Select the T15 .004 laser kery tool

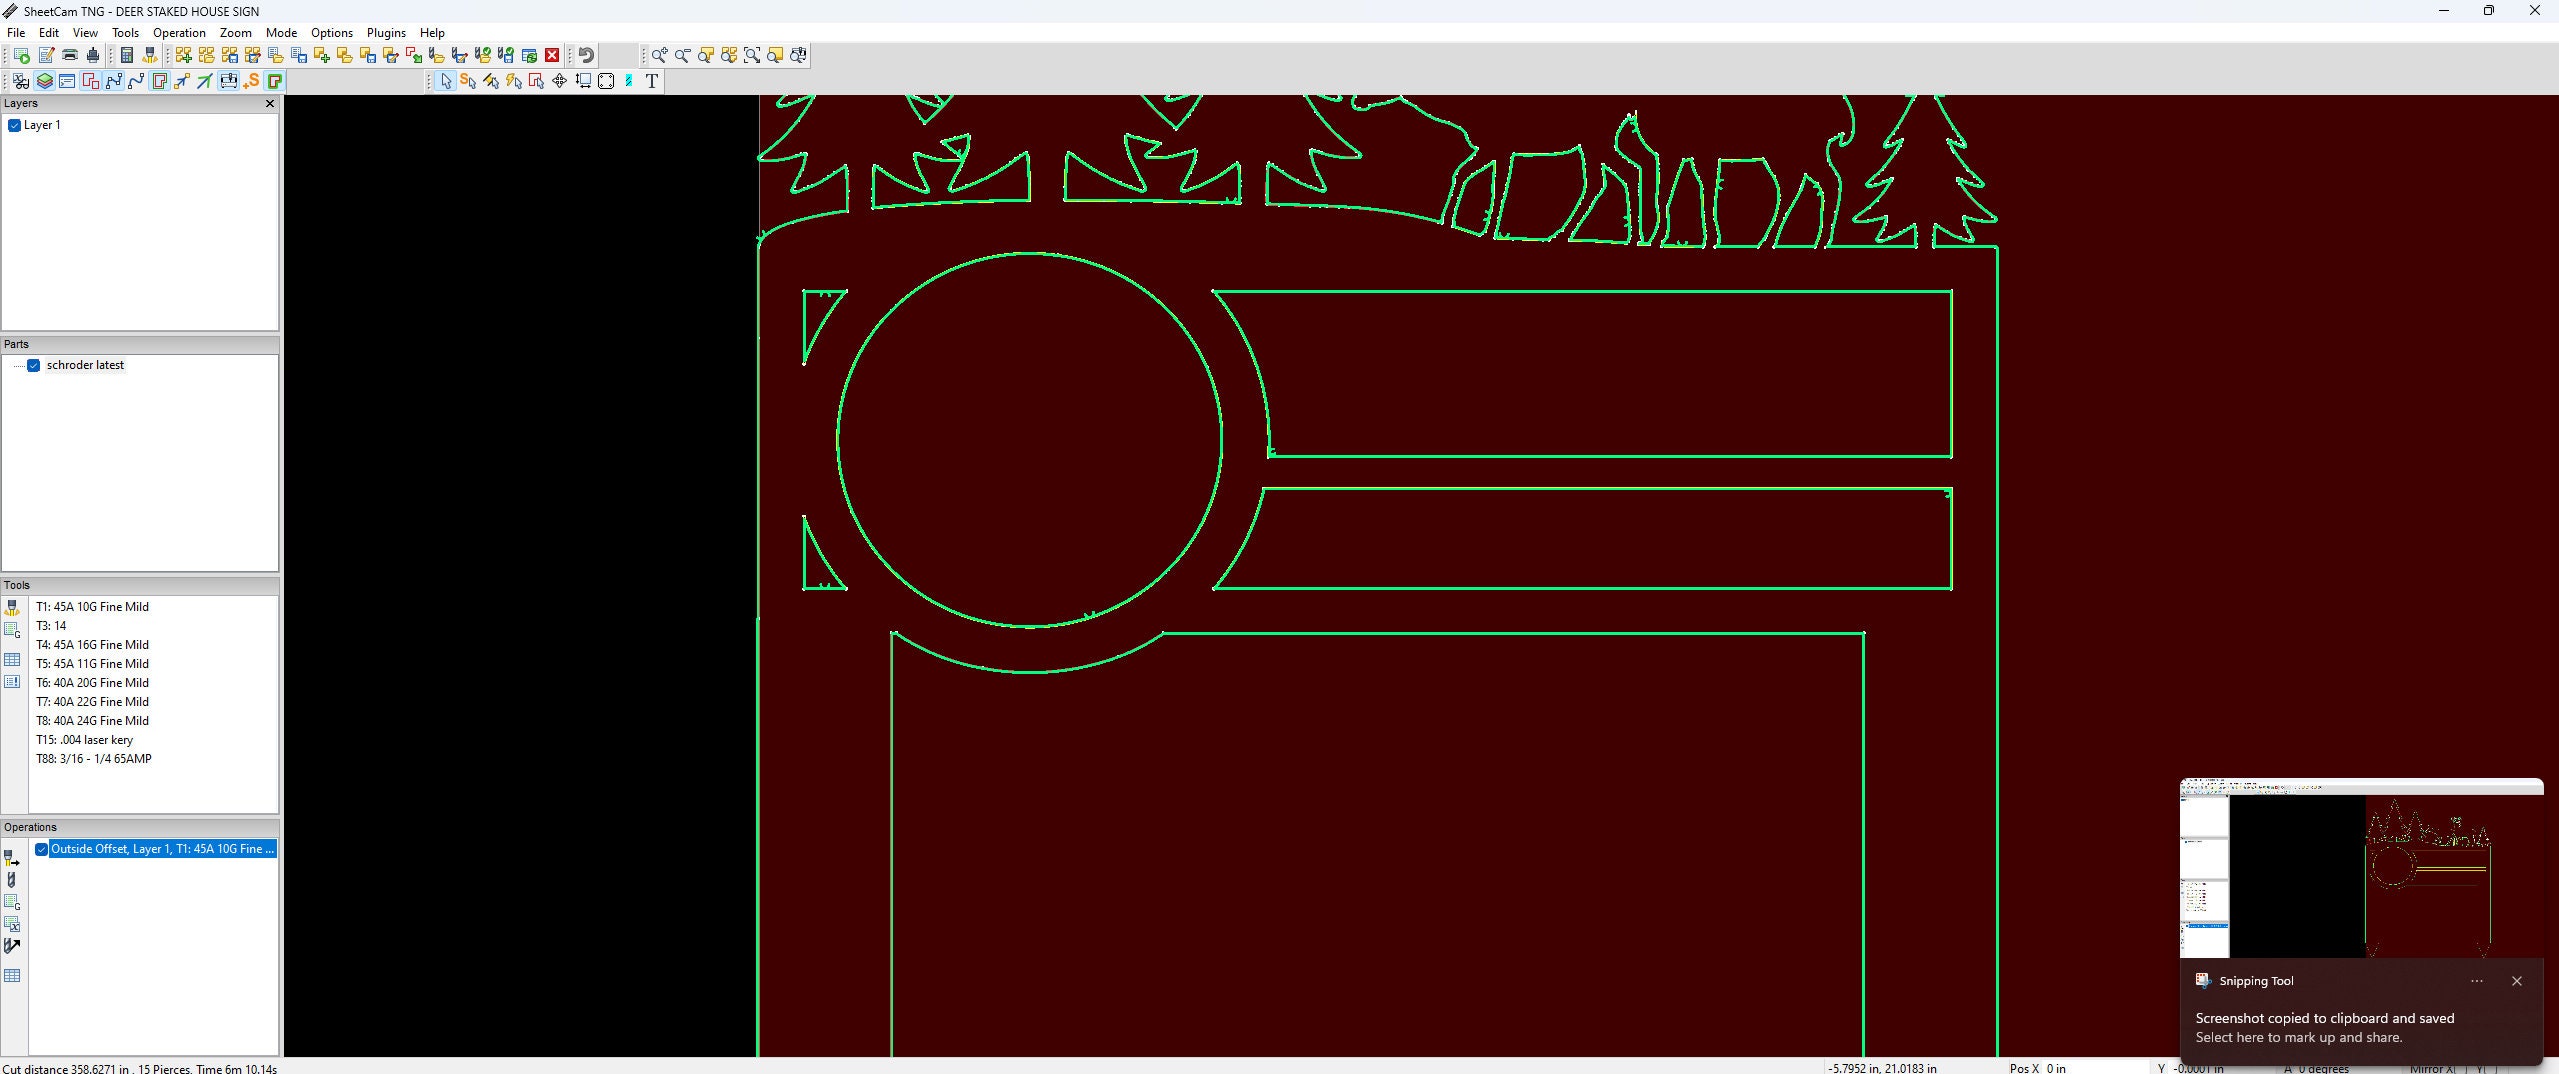tap(85, 740)
